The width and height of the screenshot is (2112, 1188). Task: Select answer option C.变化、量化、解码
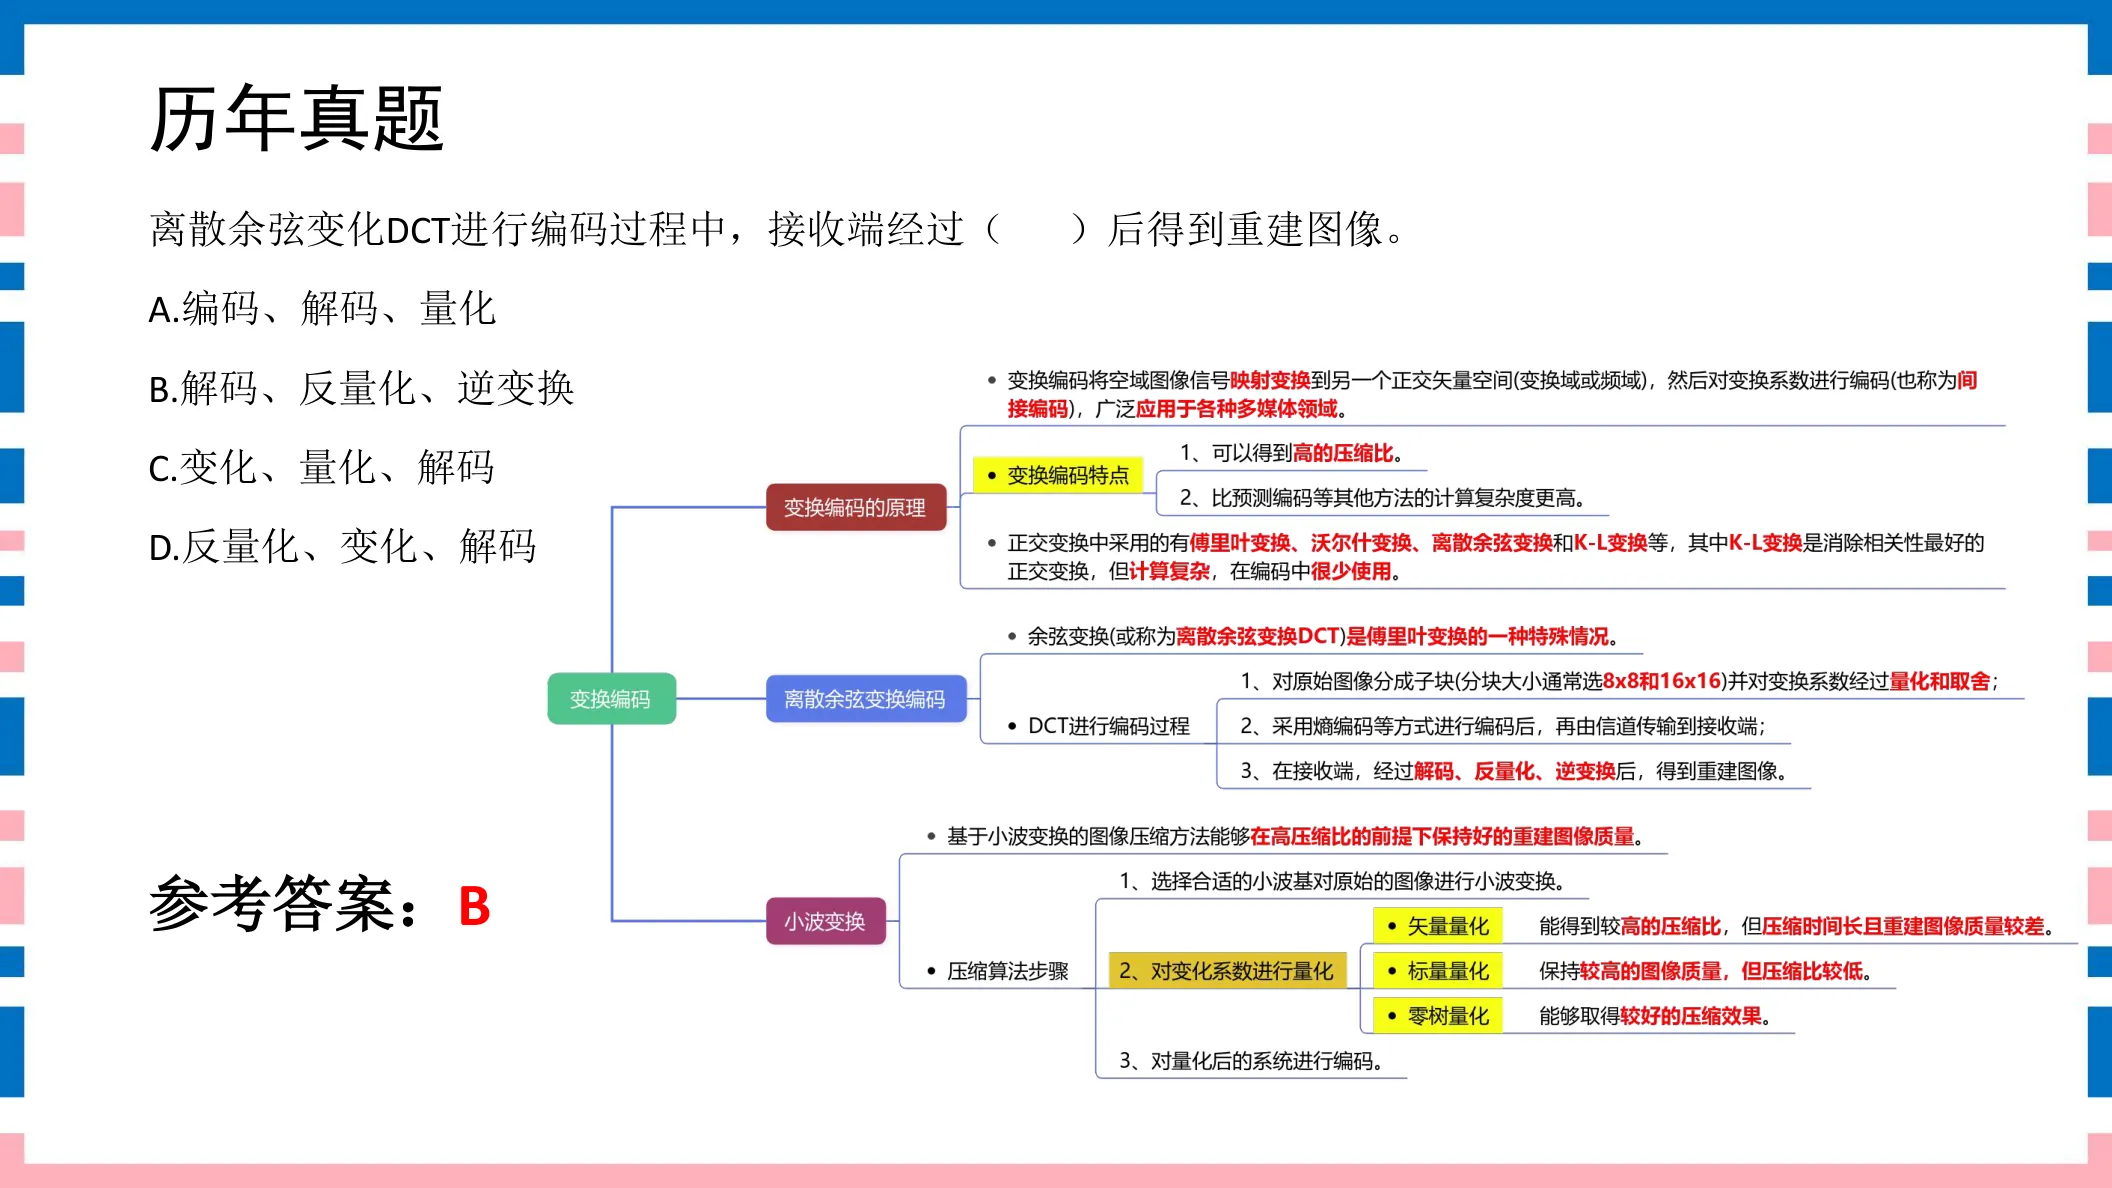click(x=321, y=467)
